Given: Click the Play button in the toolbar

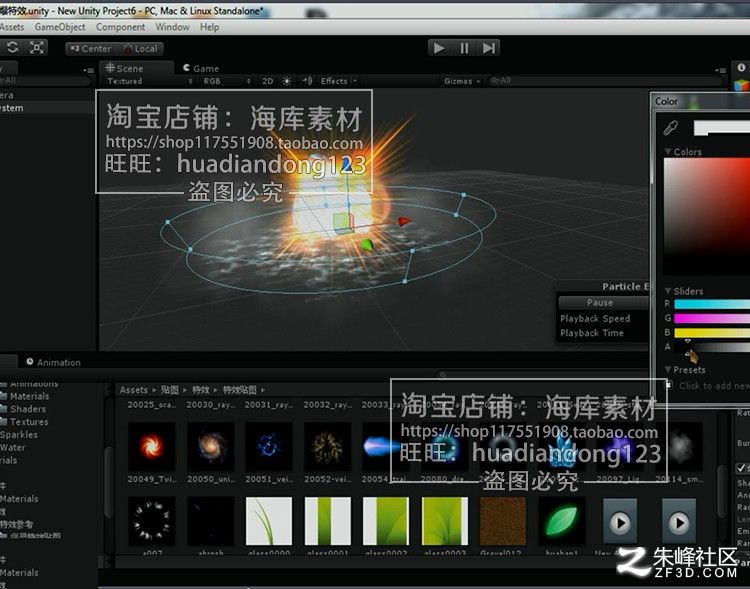Looking at the screenshot, I should click(x=439, y=48).
